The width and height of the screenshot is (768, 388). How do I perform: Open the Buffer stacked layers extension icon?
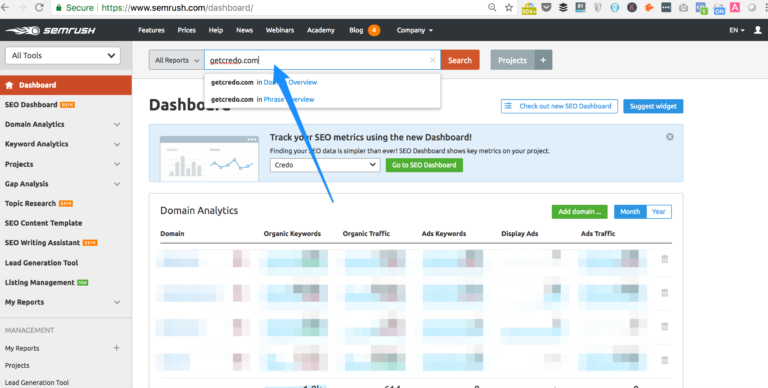(563, 7)
